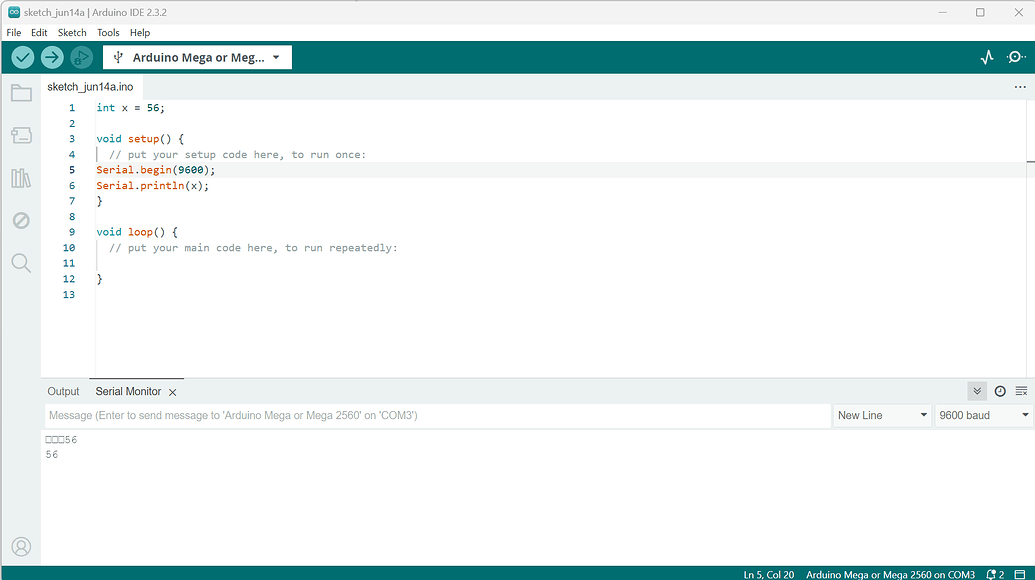The height and width of the screenshot is (580, 1035).
Task: Upload the sketch with the arrow icon
Action: [51, 57]
